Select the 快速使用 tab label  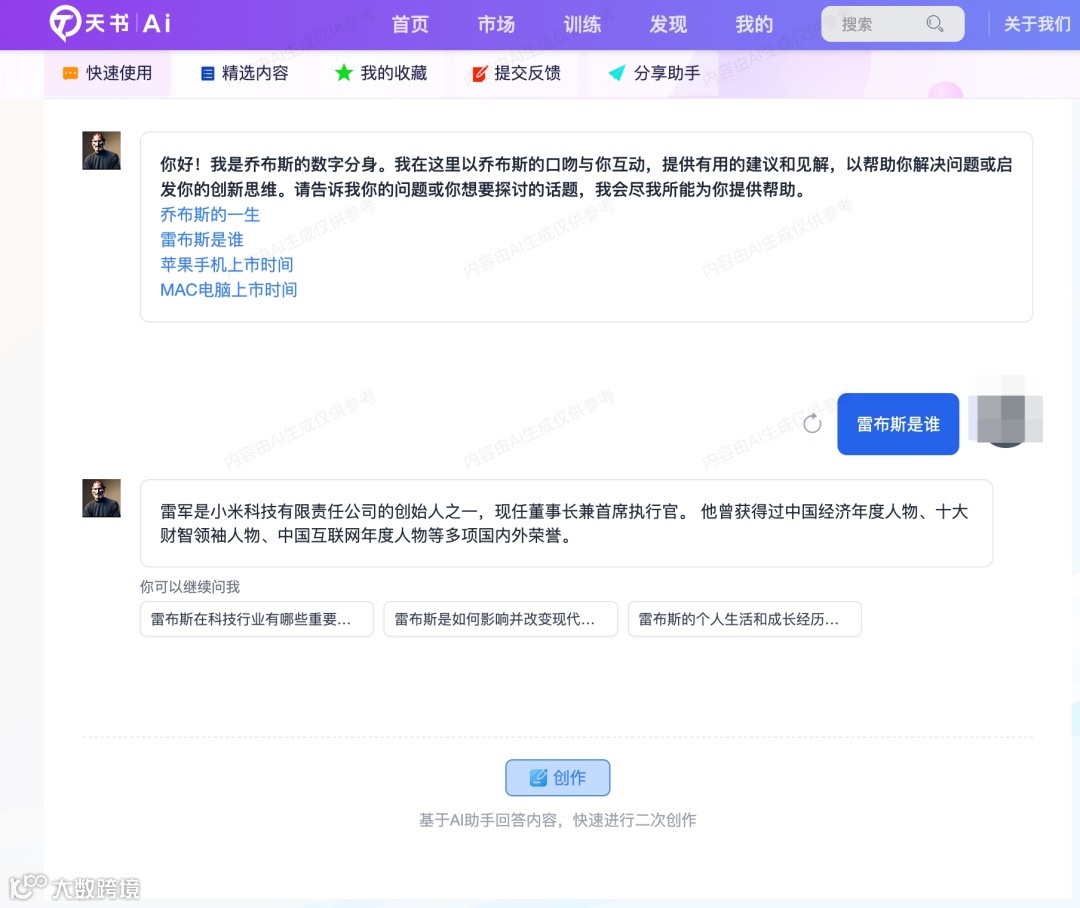119,73
